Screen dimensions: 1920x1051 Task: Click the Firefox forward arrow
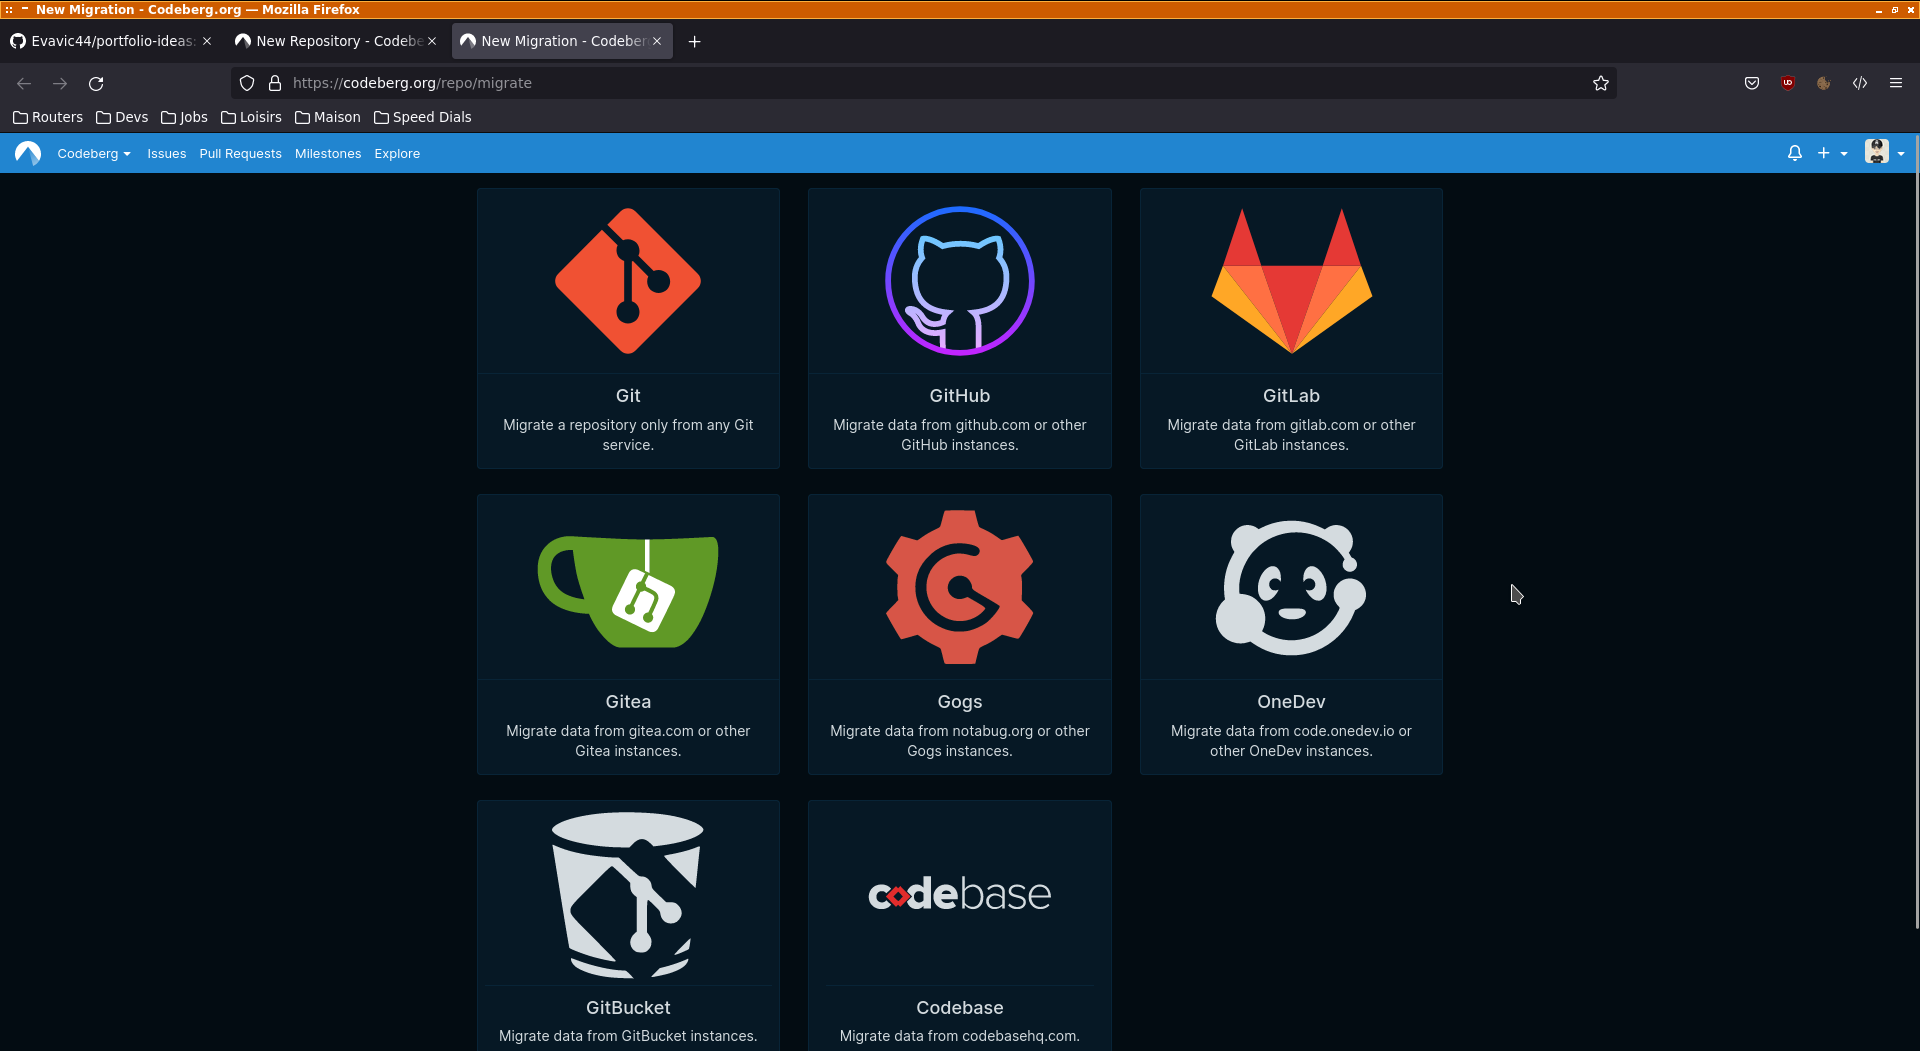tap(60, 83)
